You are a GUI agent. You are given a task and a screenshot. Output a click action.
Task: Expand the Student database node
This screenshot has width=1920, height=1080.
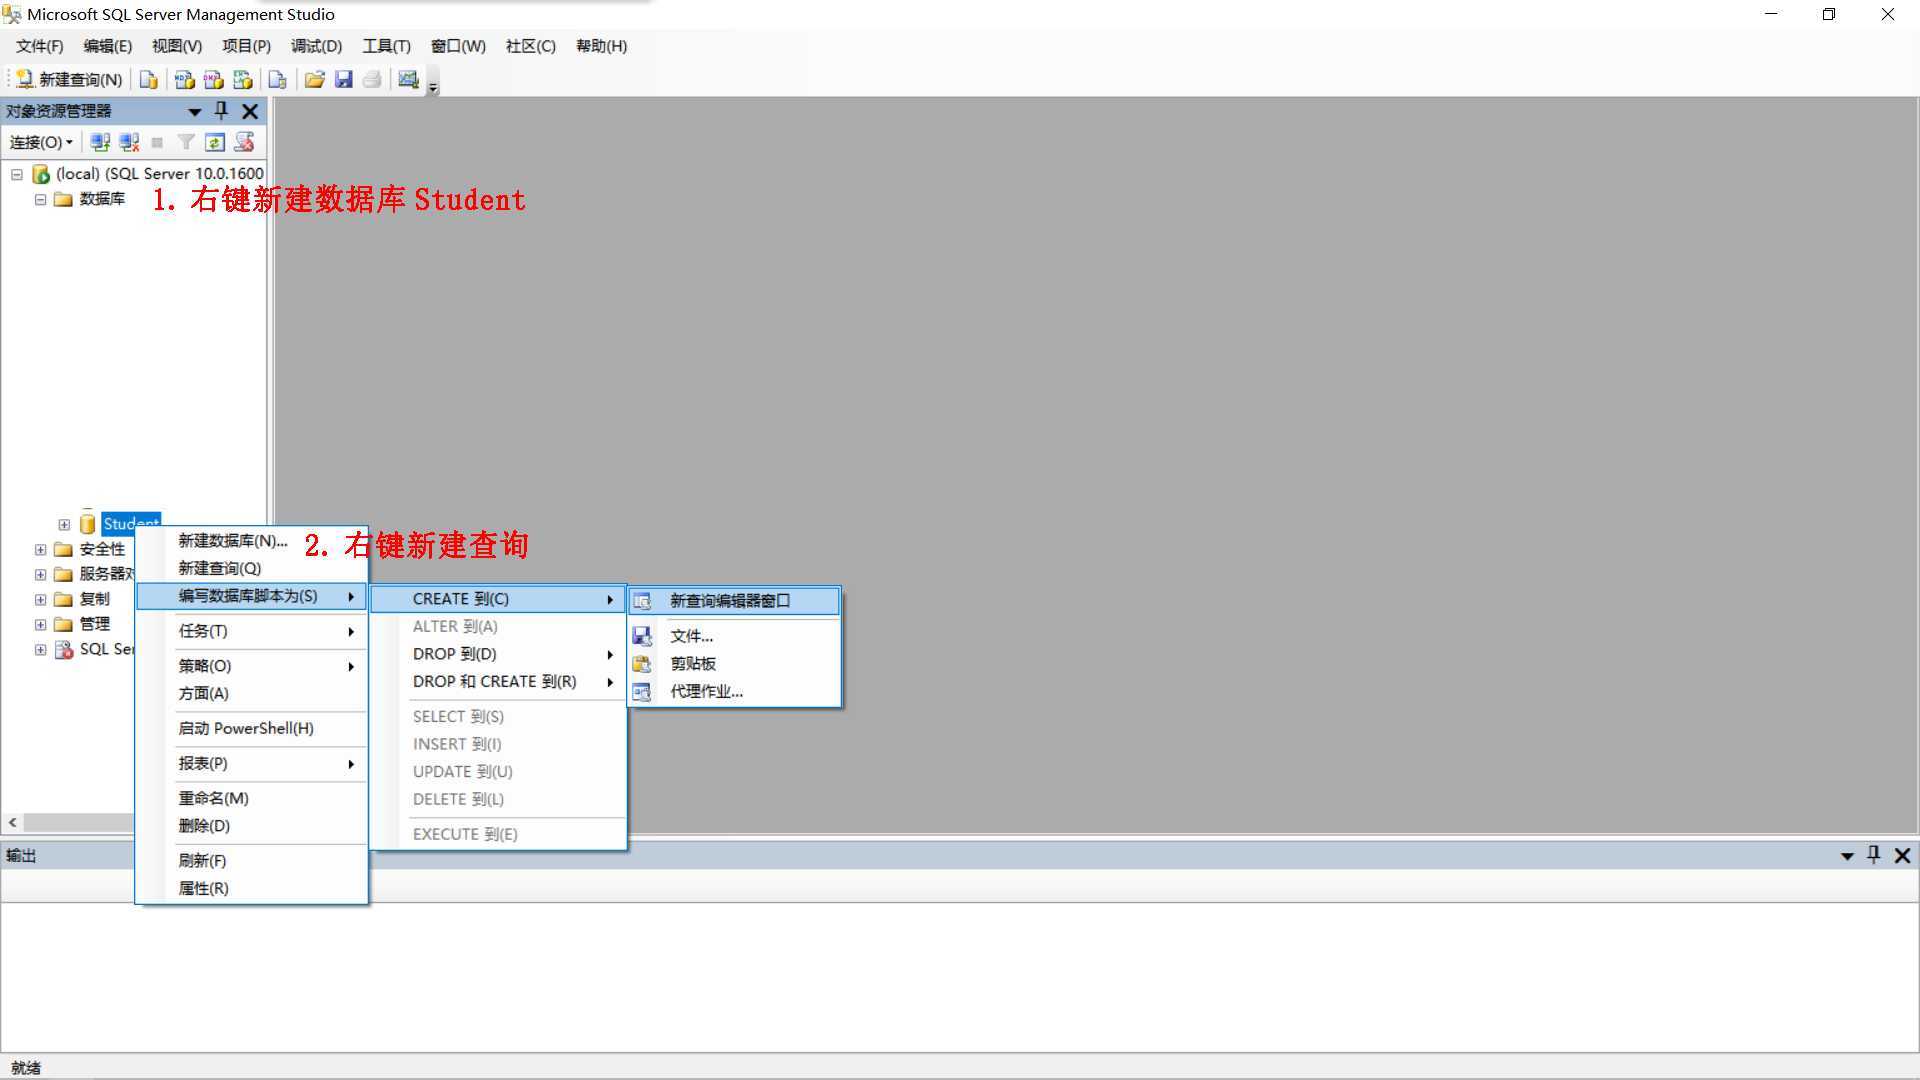click(64, 524)
